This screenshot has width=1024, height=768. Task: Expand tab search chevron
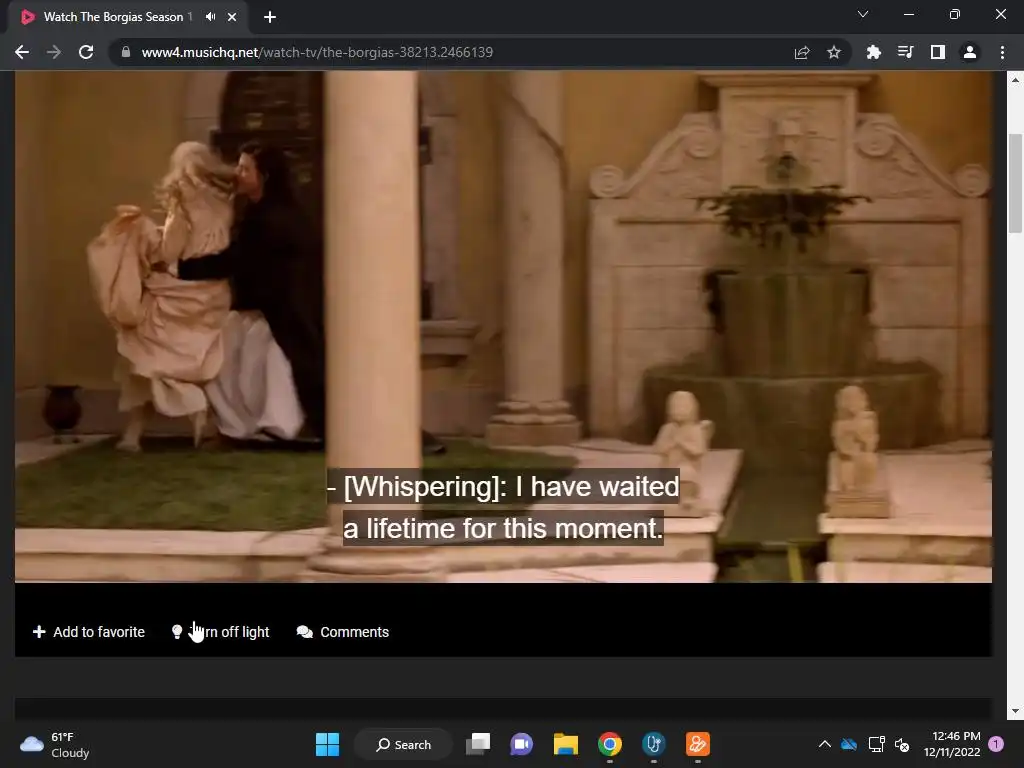863,14
